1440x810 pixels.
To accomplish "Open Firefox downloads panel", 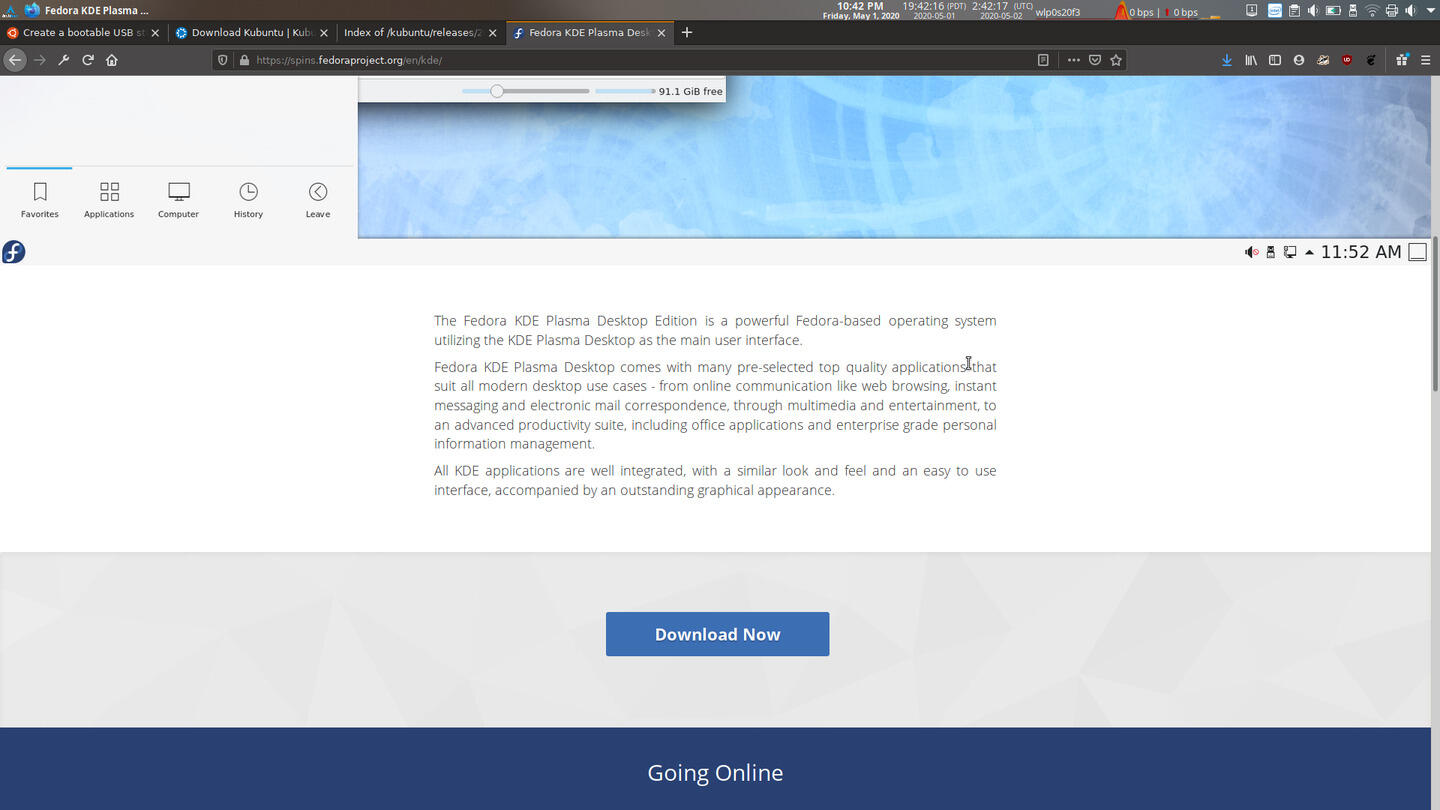I will coord(1227,60).
